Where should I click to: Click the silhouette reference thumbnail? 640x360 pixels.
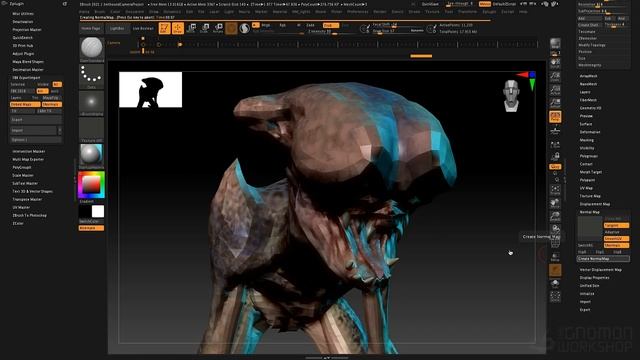click(x=151, y=90)
